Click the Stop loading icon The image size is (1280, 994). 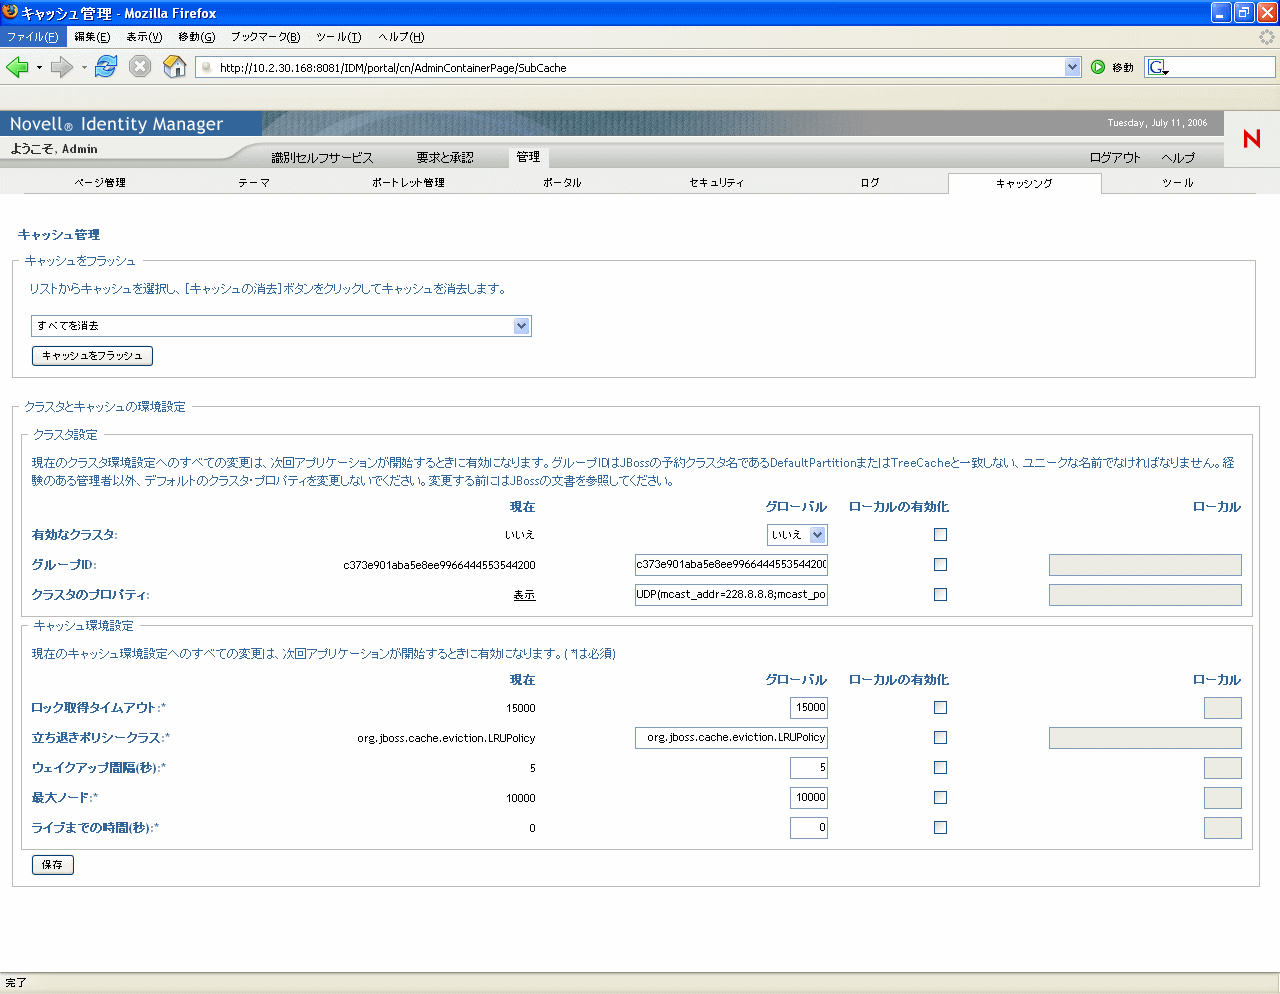[x=140, y=67]
